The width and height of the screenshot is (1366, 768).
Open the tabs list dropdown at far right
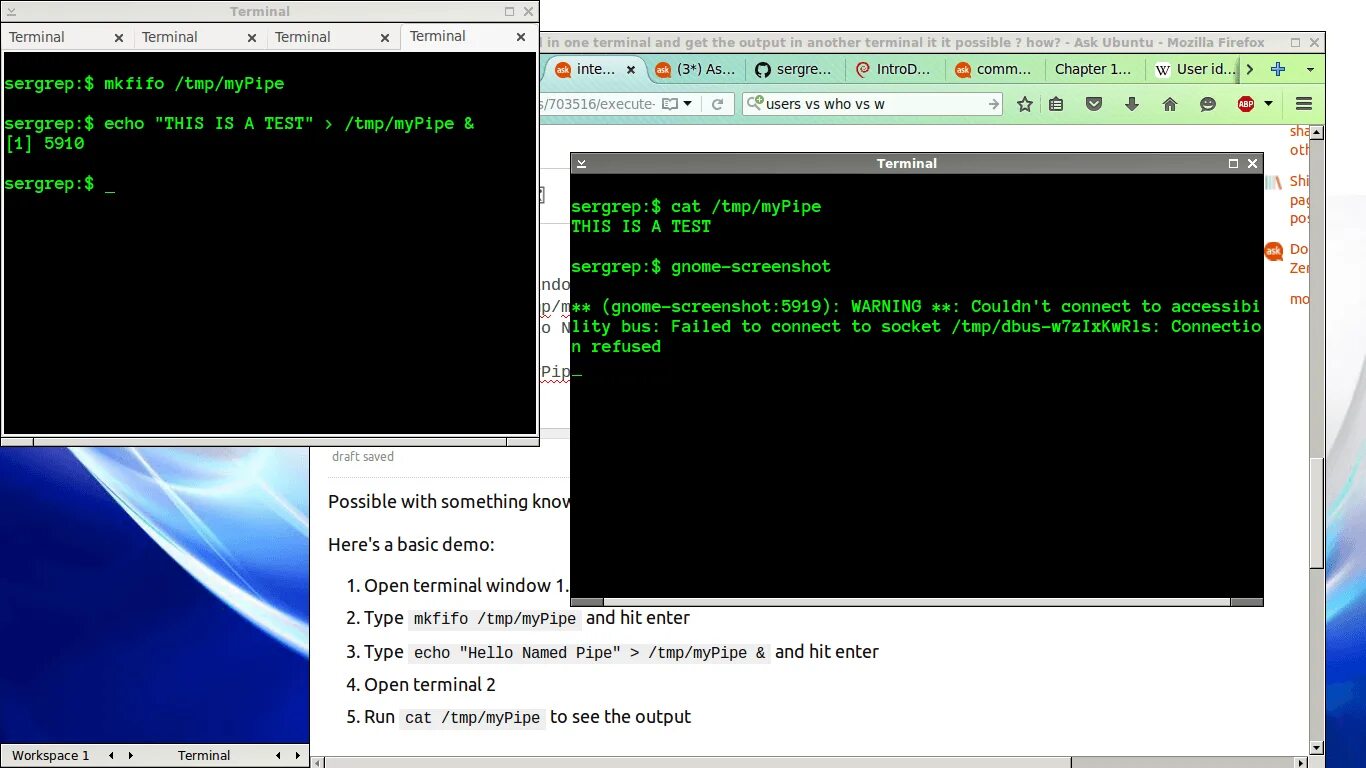tap(1310, 70)
